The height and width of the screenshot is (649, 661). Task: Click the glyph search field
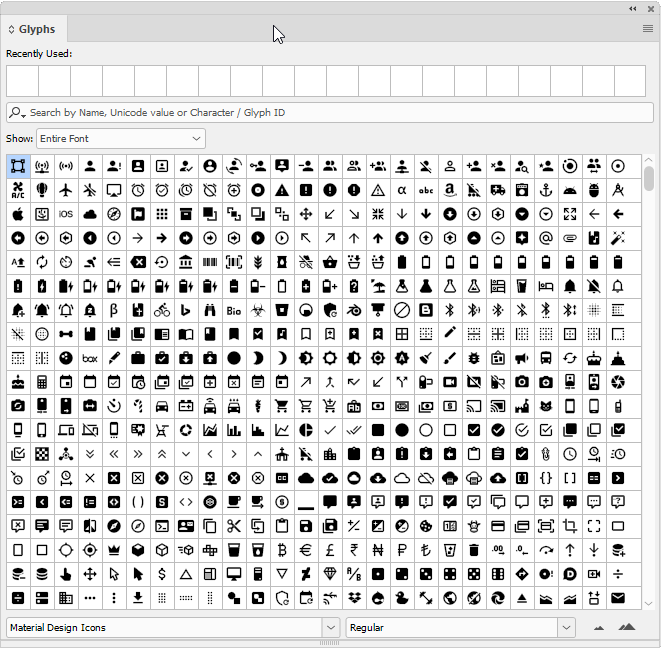(x=330, y=113)
